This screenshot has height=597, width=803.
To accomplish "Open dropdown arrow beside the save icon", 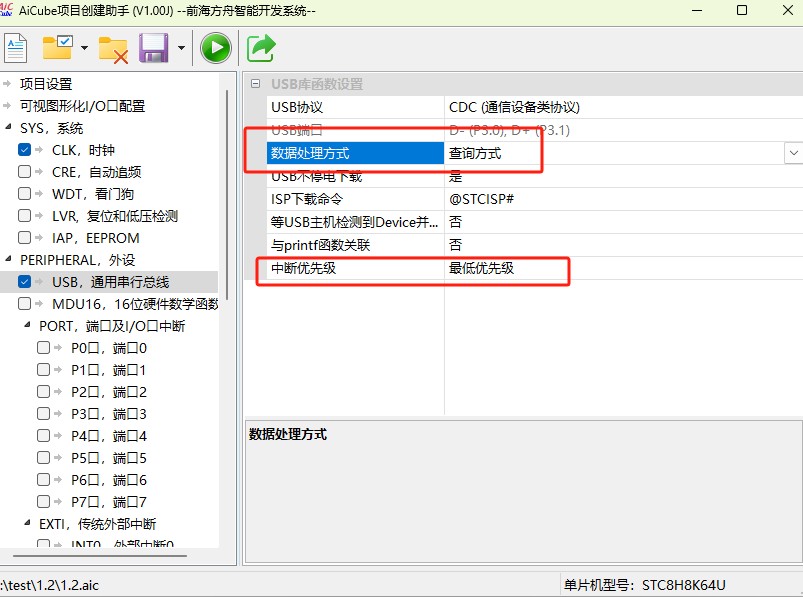I will click(181, 48).
